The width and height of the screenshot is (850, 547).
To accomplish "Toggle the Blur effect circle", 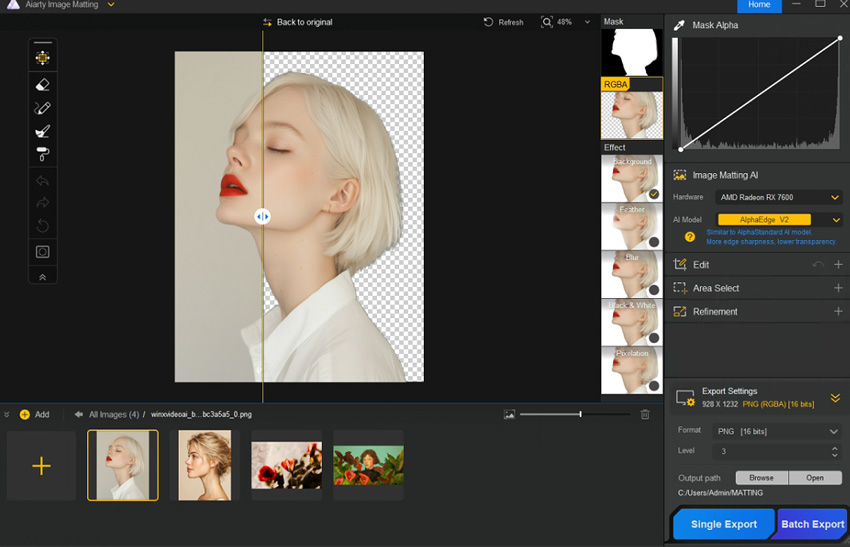I will pyautogui.click(x=654, y=289).
